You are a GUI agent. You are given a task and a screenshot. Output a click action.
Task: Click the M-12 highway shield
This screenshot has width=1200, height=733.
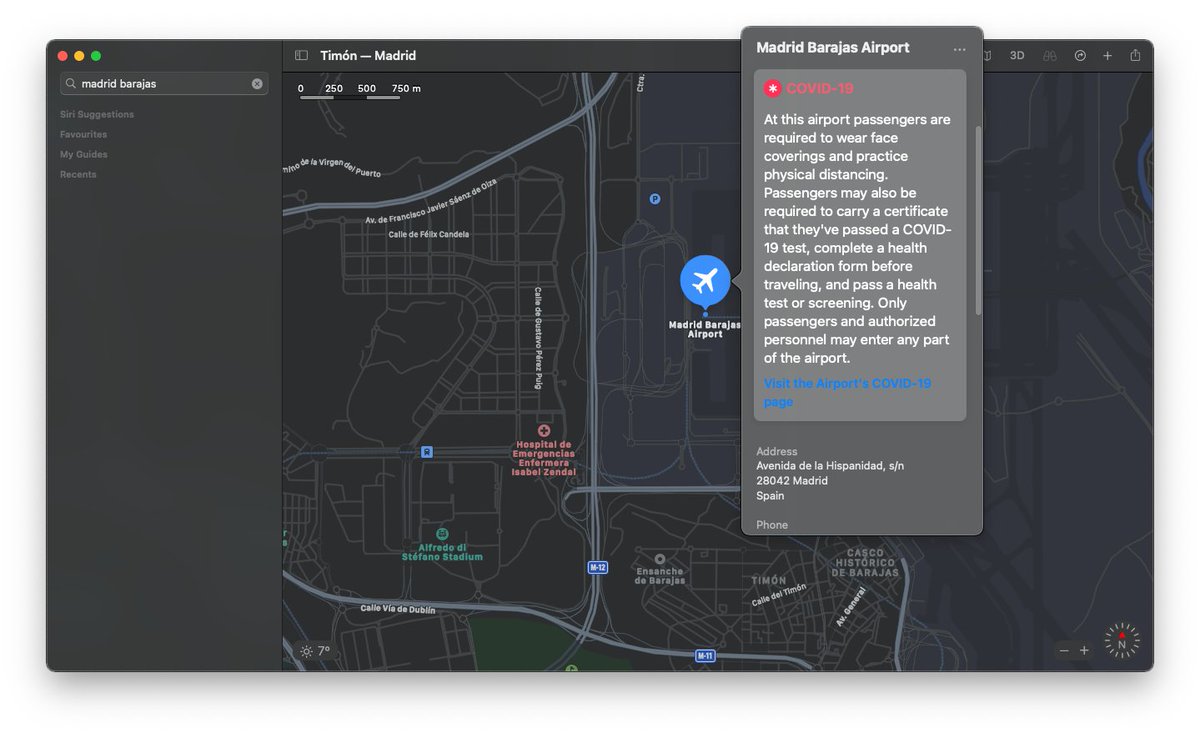[598, 567]
